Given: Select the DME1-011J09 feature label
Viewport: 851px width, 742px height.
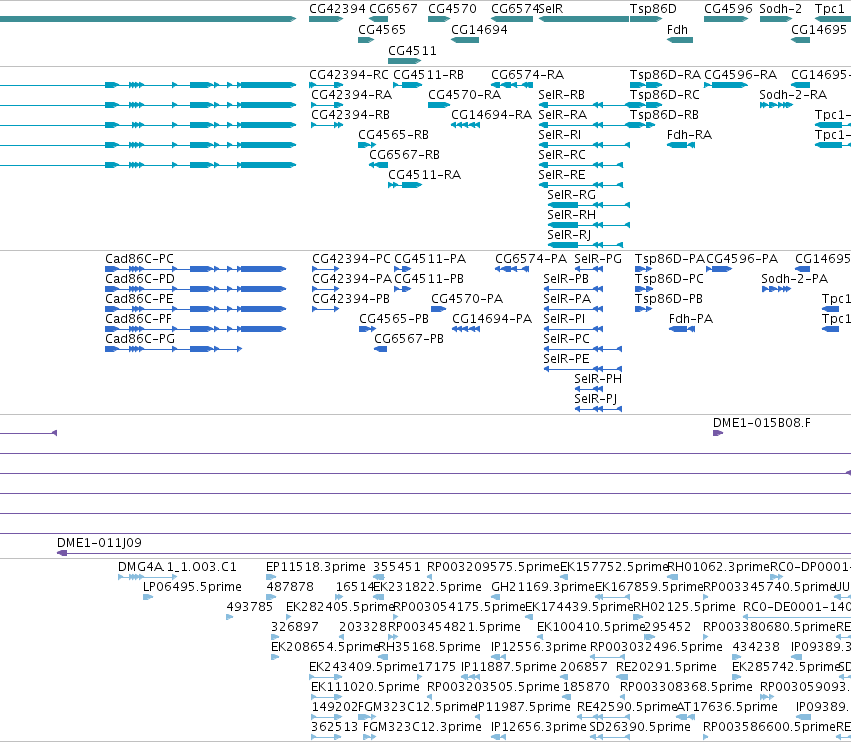Looking at the screenshot, I should (99, 543).
